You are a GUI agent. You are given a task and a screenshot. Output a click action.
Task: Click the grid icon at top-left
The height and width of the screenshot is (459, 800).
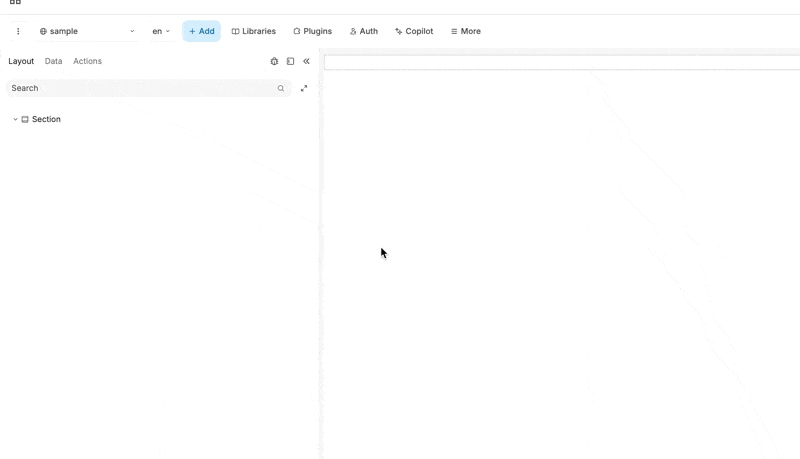[15, 3]
